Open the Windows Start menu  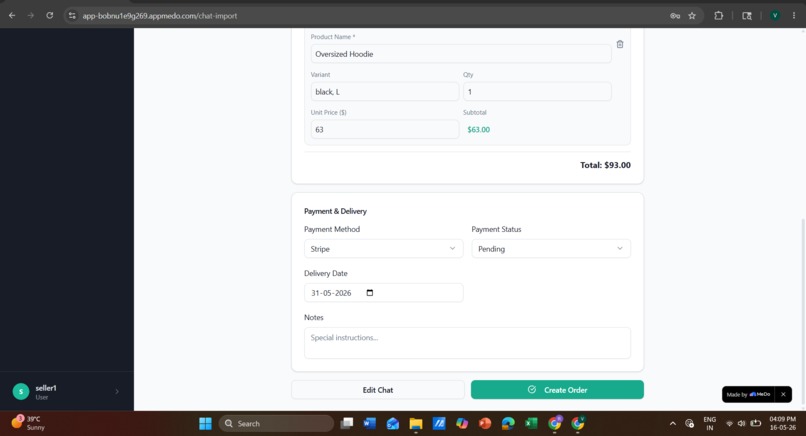coord(205,423)
